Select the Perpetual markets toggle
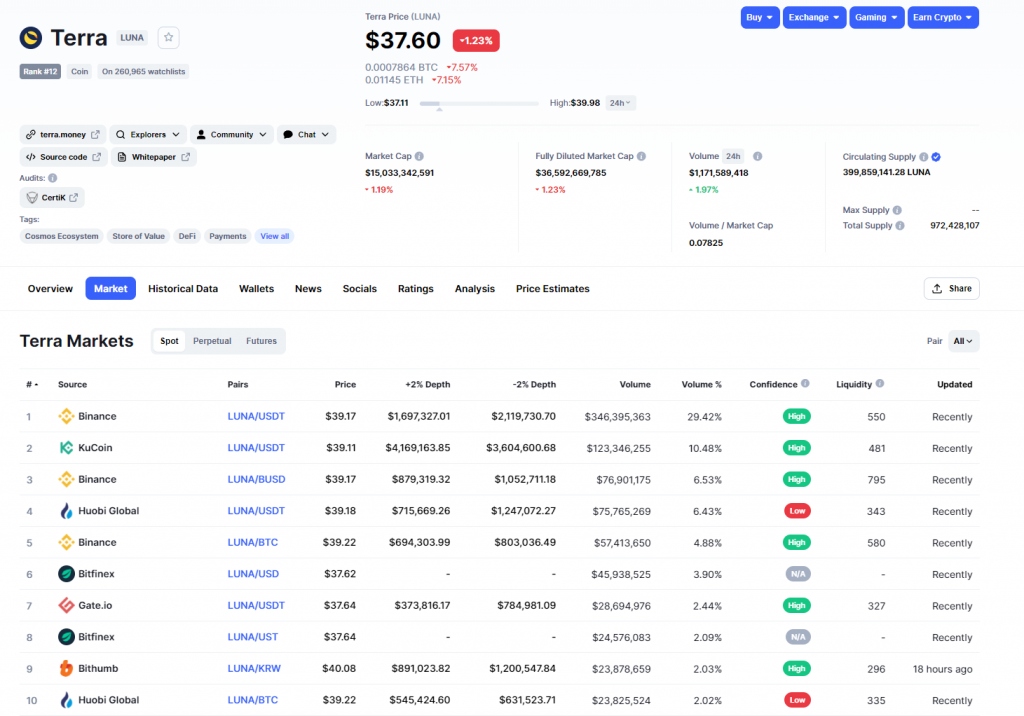The image size is (1024, 716). click(x=212, y=341)
